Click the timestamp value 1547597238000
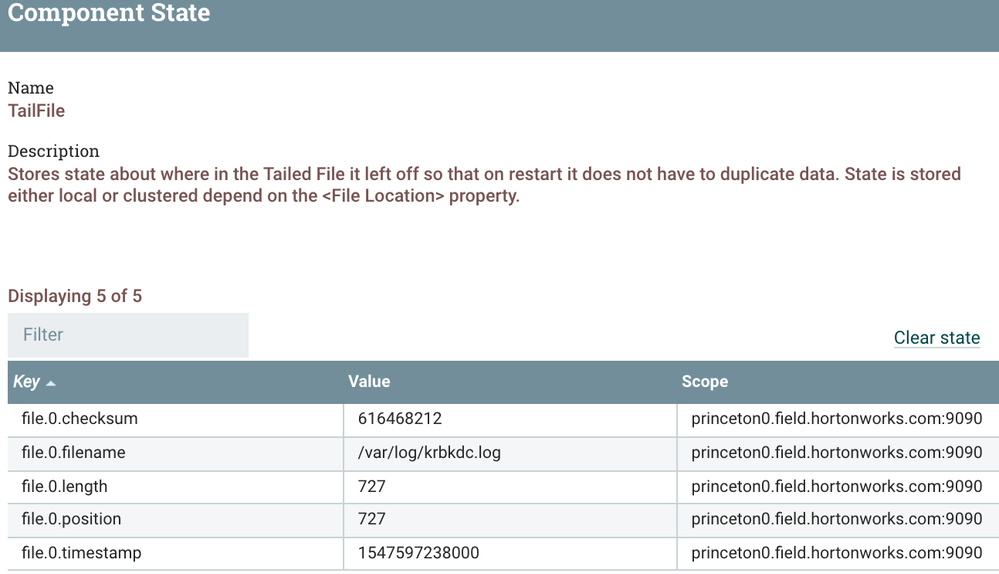The width and height of the screenshot is (999, 574). pyautogui.click(x=418, y=553)
